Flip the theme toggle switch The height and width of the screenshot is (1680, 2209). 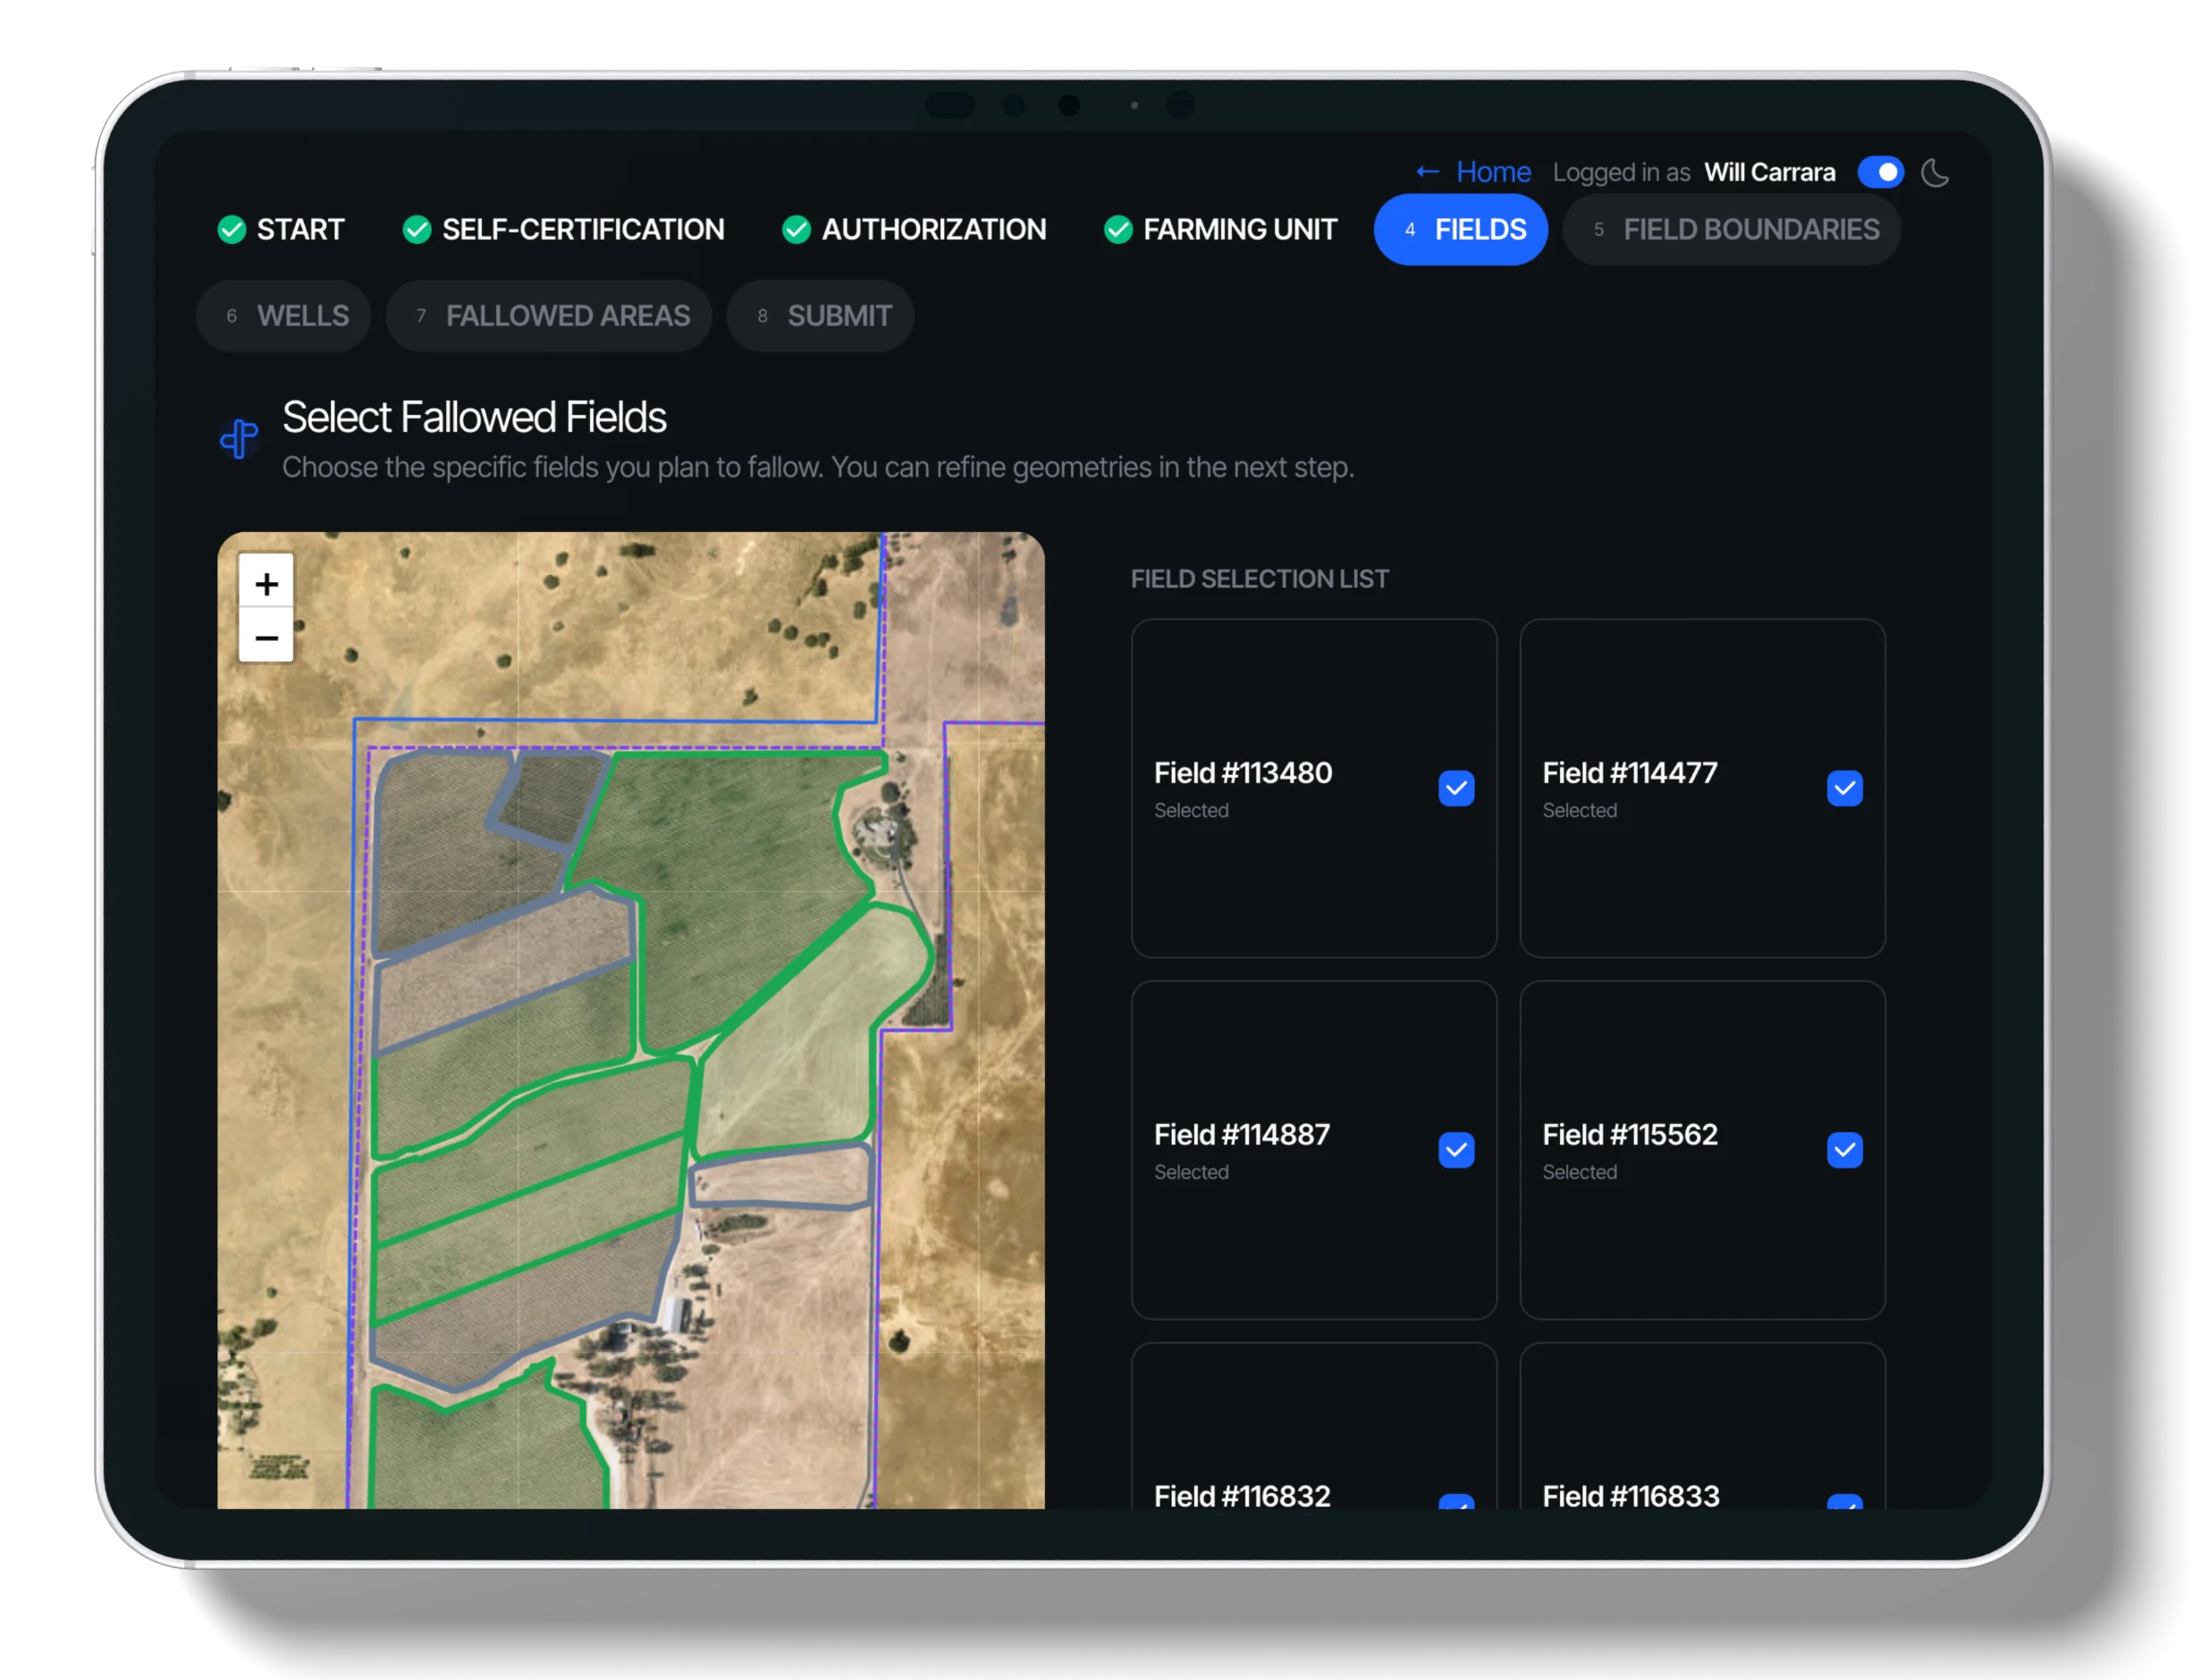1881,172
